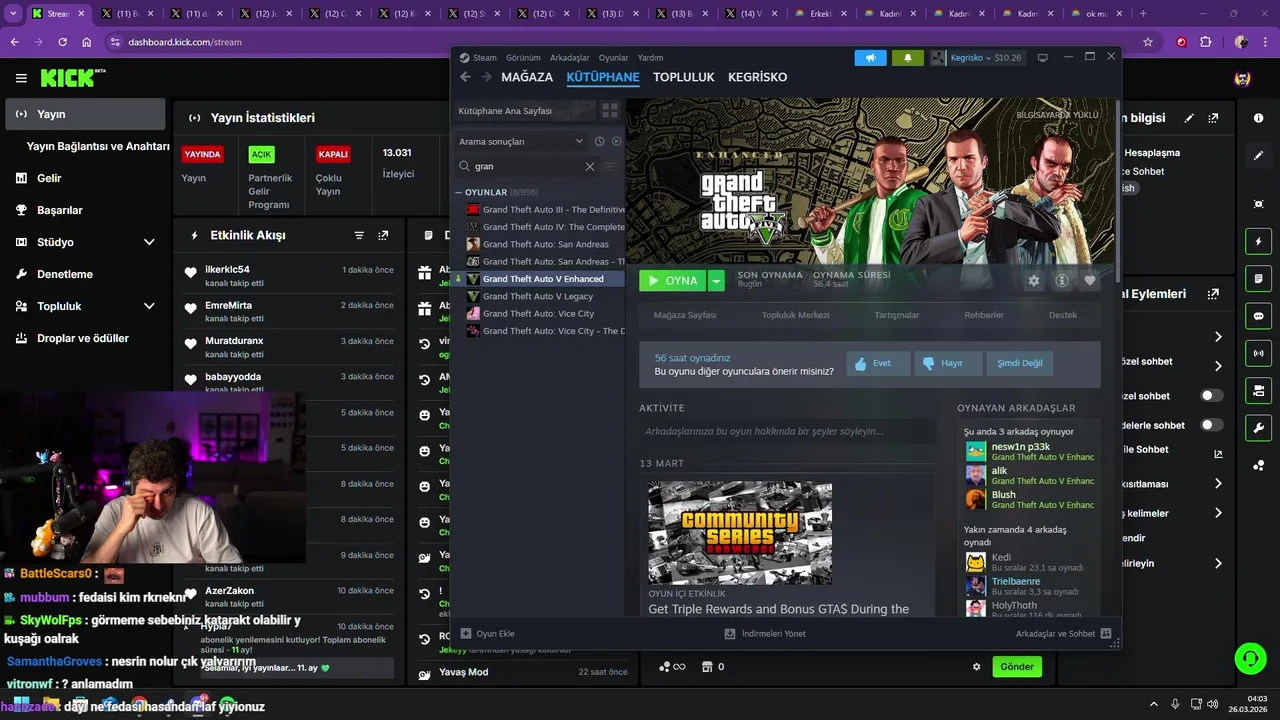This screenshot has width=1280, height=720.
Task: Open the Kick hamburger menu
Action: coord(21,78)
